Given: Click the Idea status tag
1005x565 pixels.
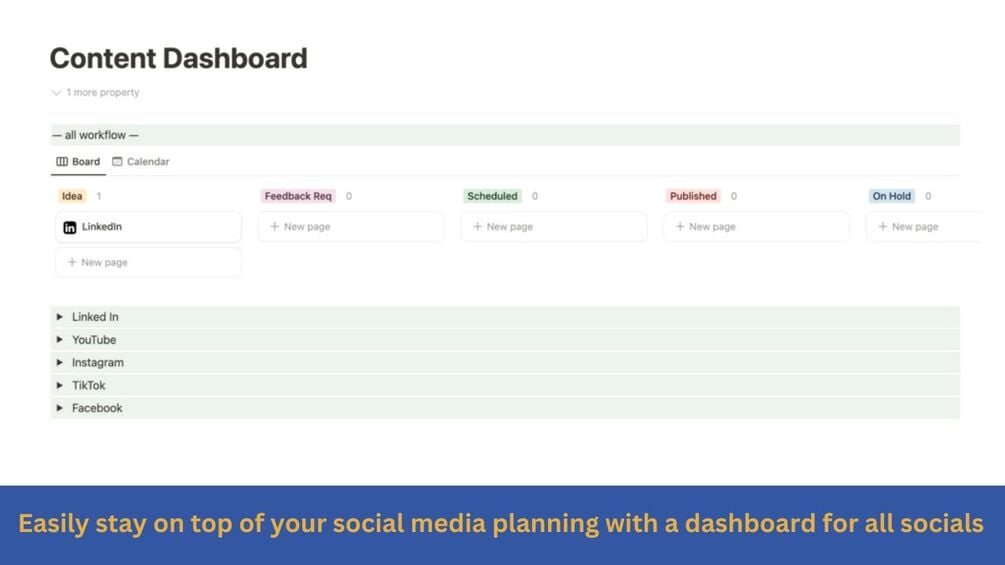Looking at the screenshot, I should point(72,196).
